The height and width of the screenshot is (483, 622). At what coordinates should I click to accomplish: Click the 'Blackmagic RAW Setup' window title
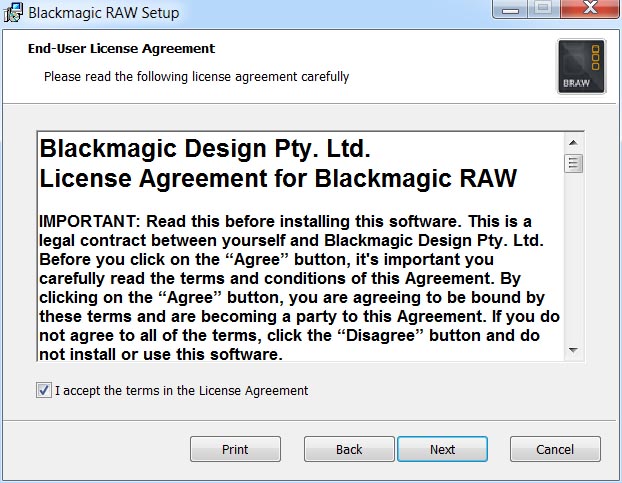[104, 13]
